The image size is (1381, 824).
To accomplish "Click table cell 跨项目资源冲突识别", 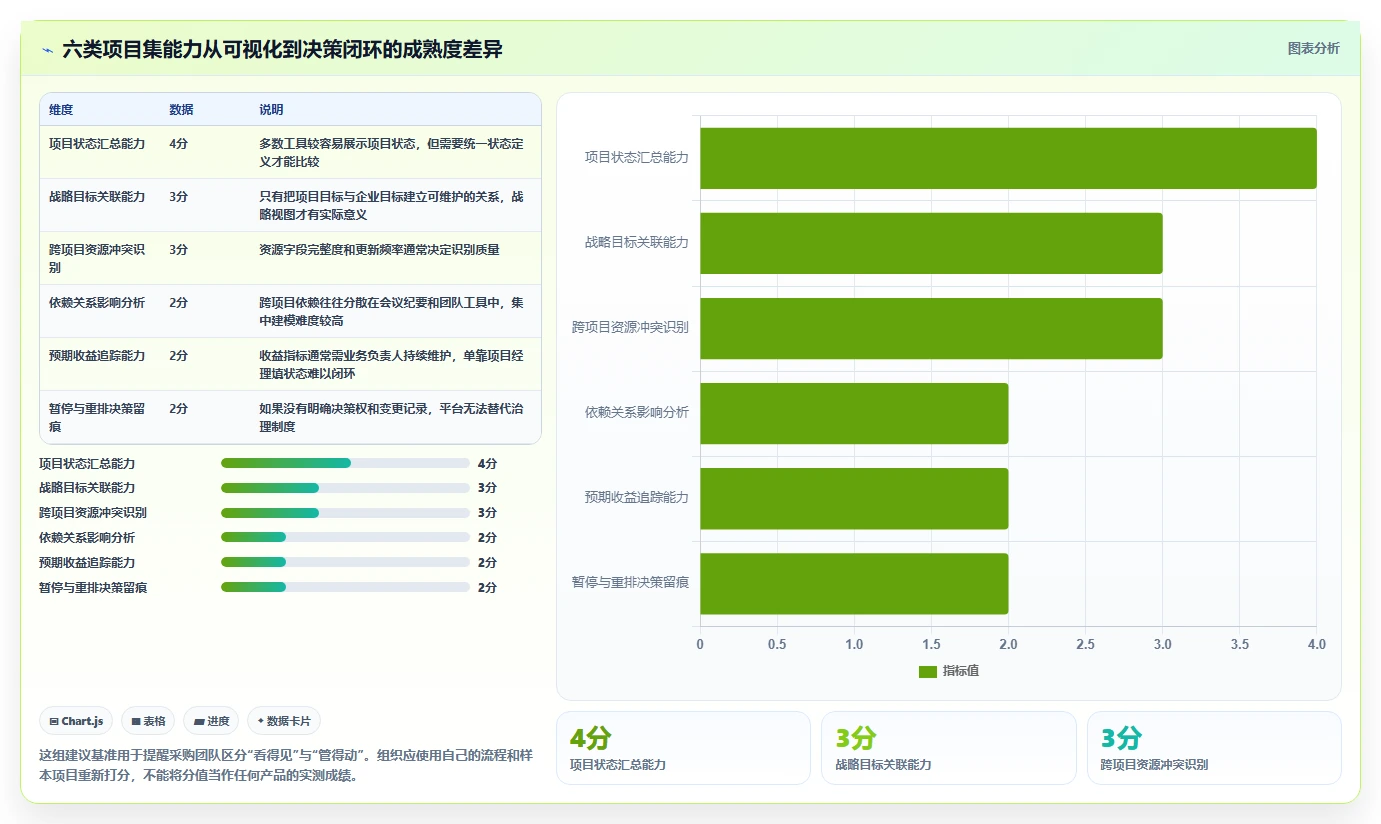I will [97, 259].
